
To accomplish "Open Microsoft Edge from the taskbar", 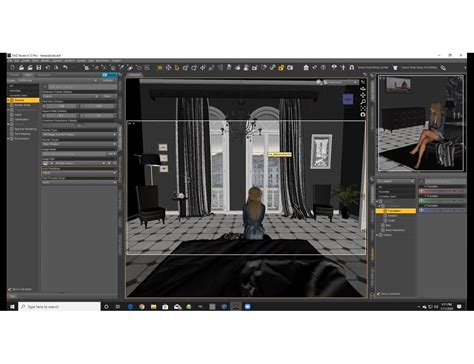I will point(130,307).
